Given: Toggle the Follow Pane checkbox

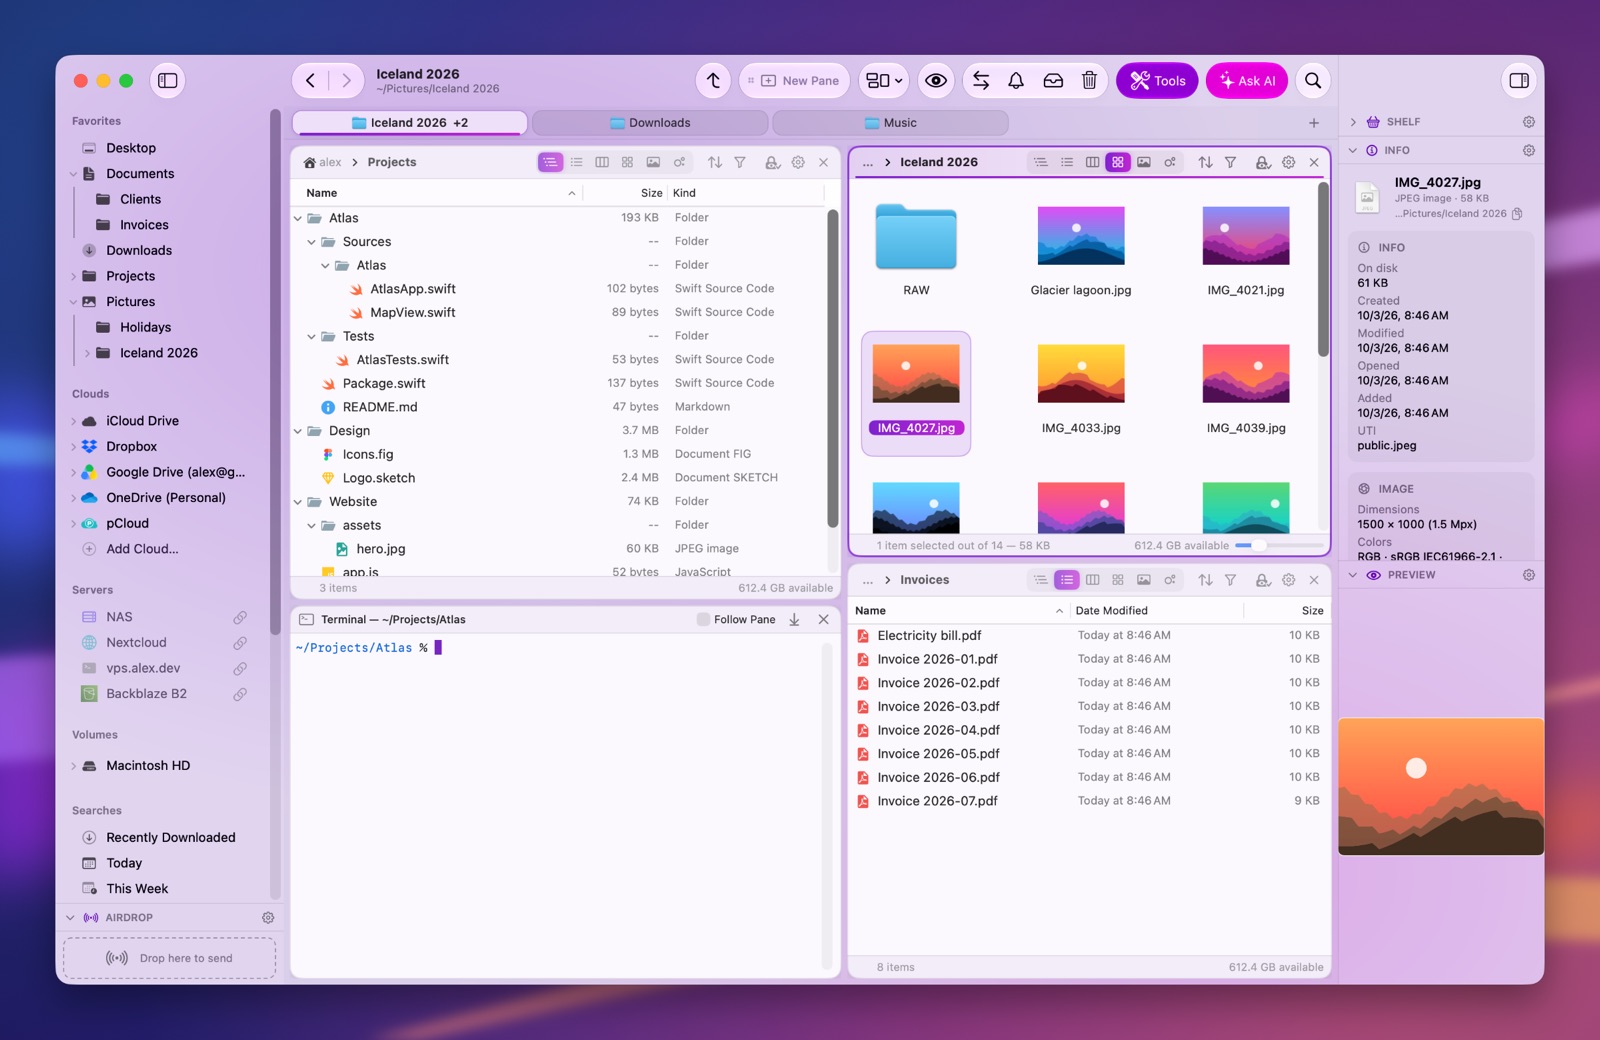Looking at the screenshot, I should (703, 620).
